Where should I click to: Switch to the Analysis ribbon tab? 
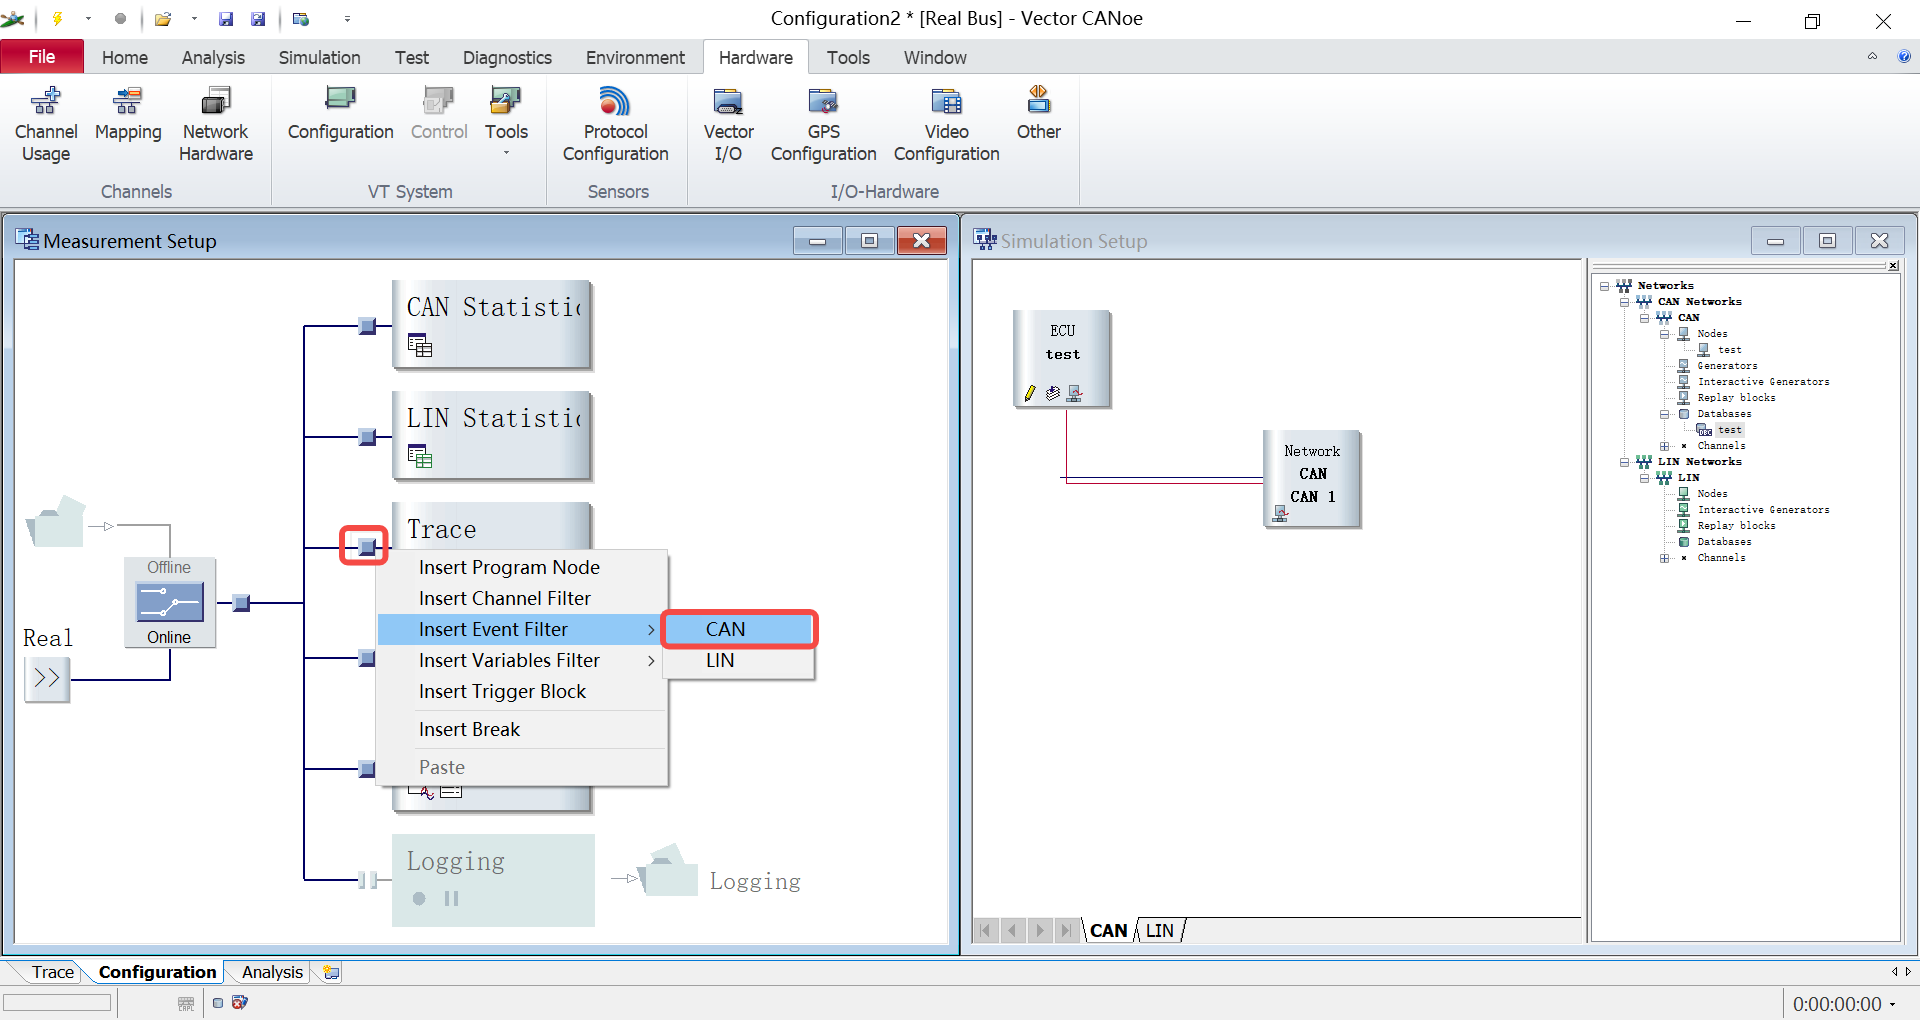pyautogui.click(x=213, y=58)
